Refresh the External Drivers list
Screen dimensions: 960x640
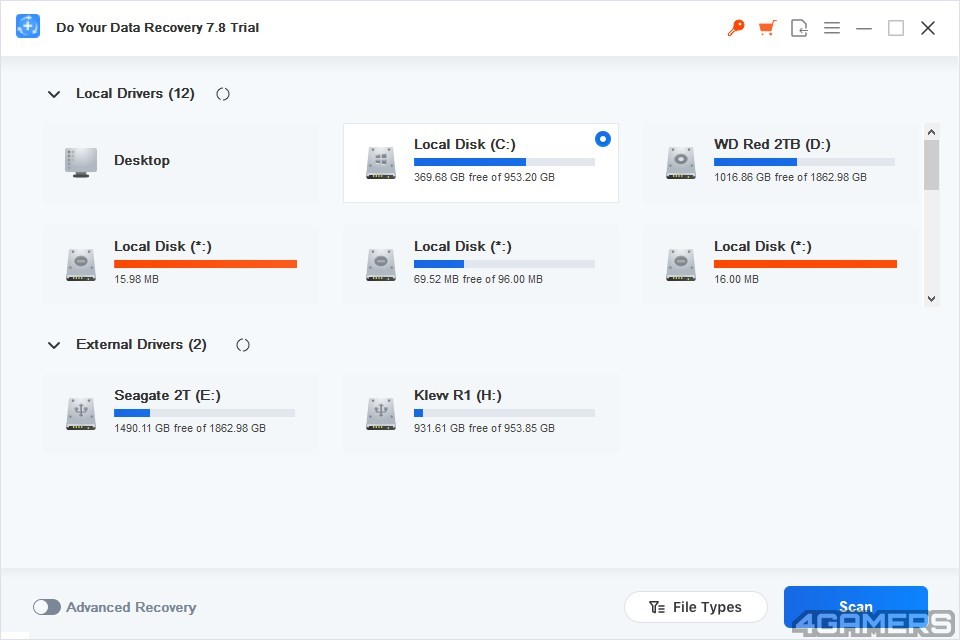(x=242, y=345)
